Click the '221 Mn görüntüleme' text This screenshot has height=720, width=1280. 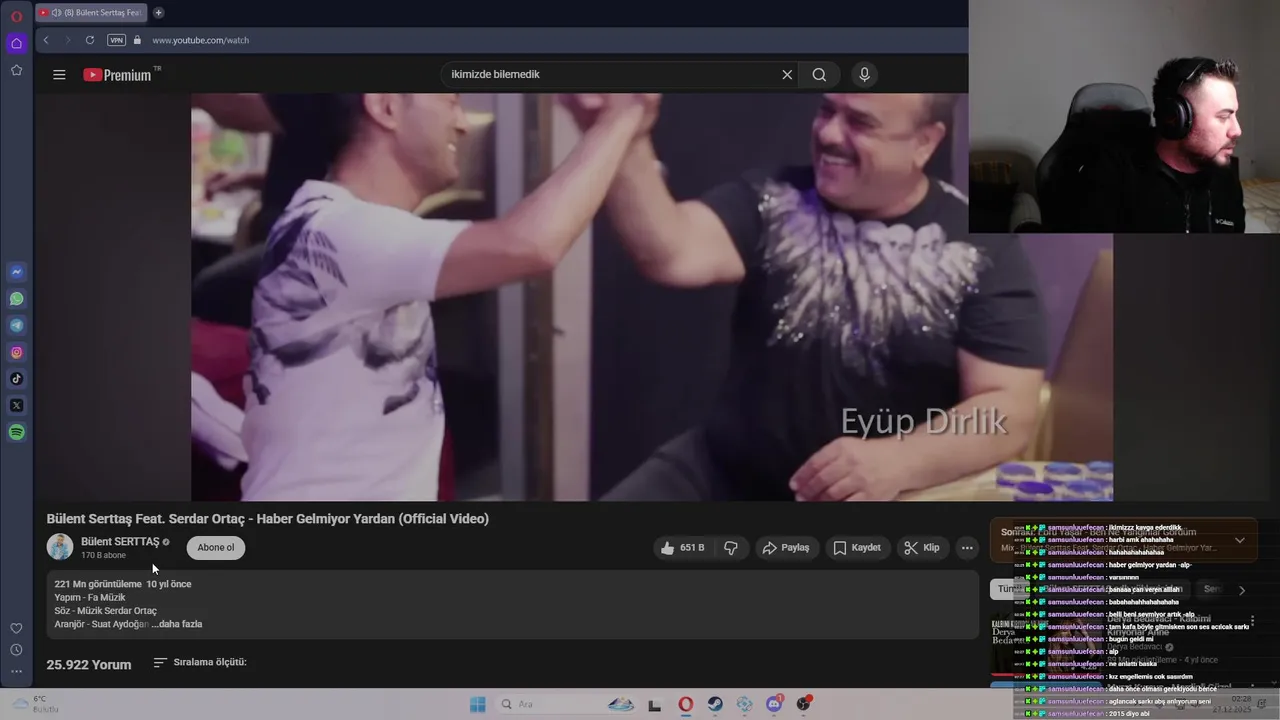pos(98,584)
